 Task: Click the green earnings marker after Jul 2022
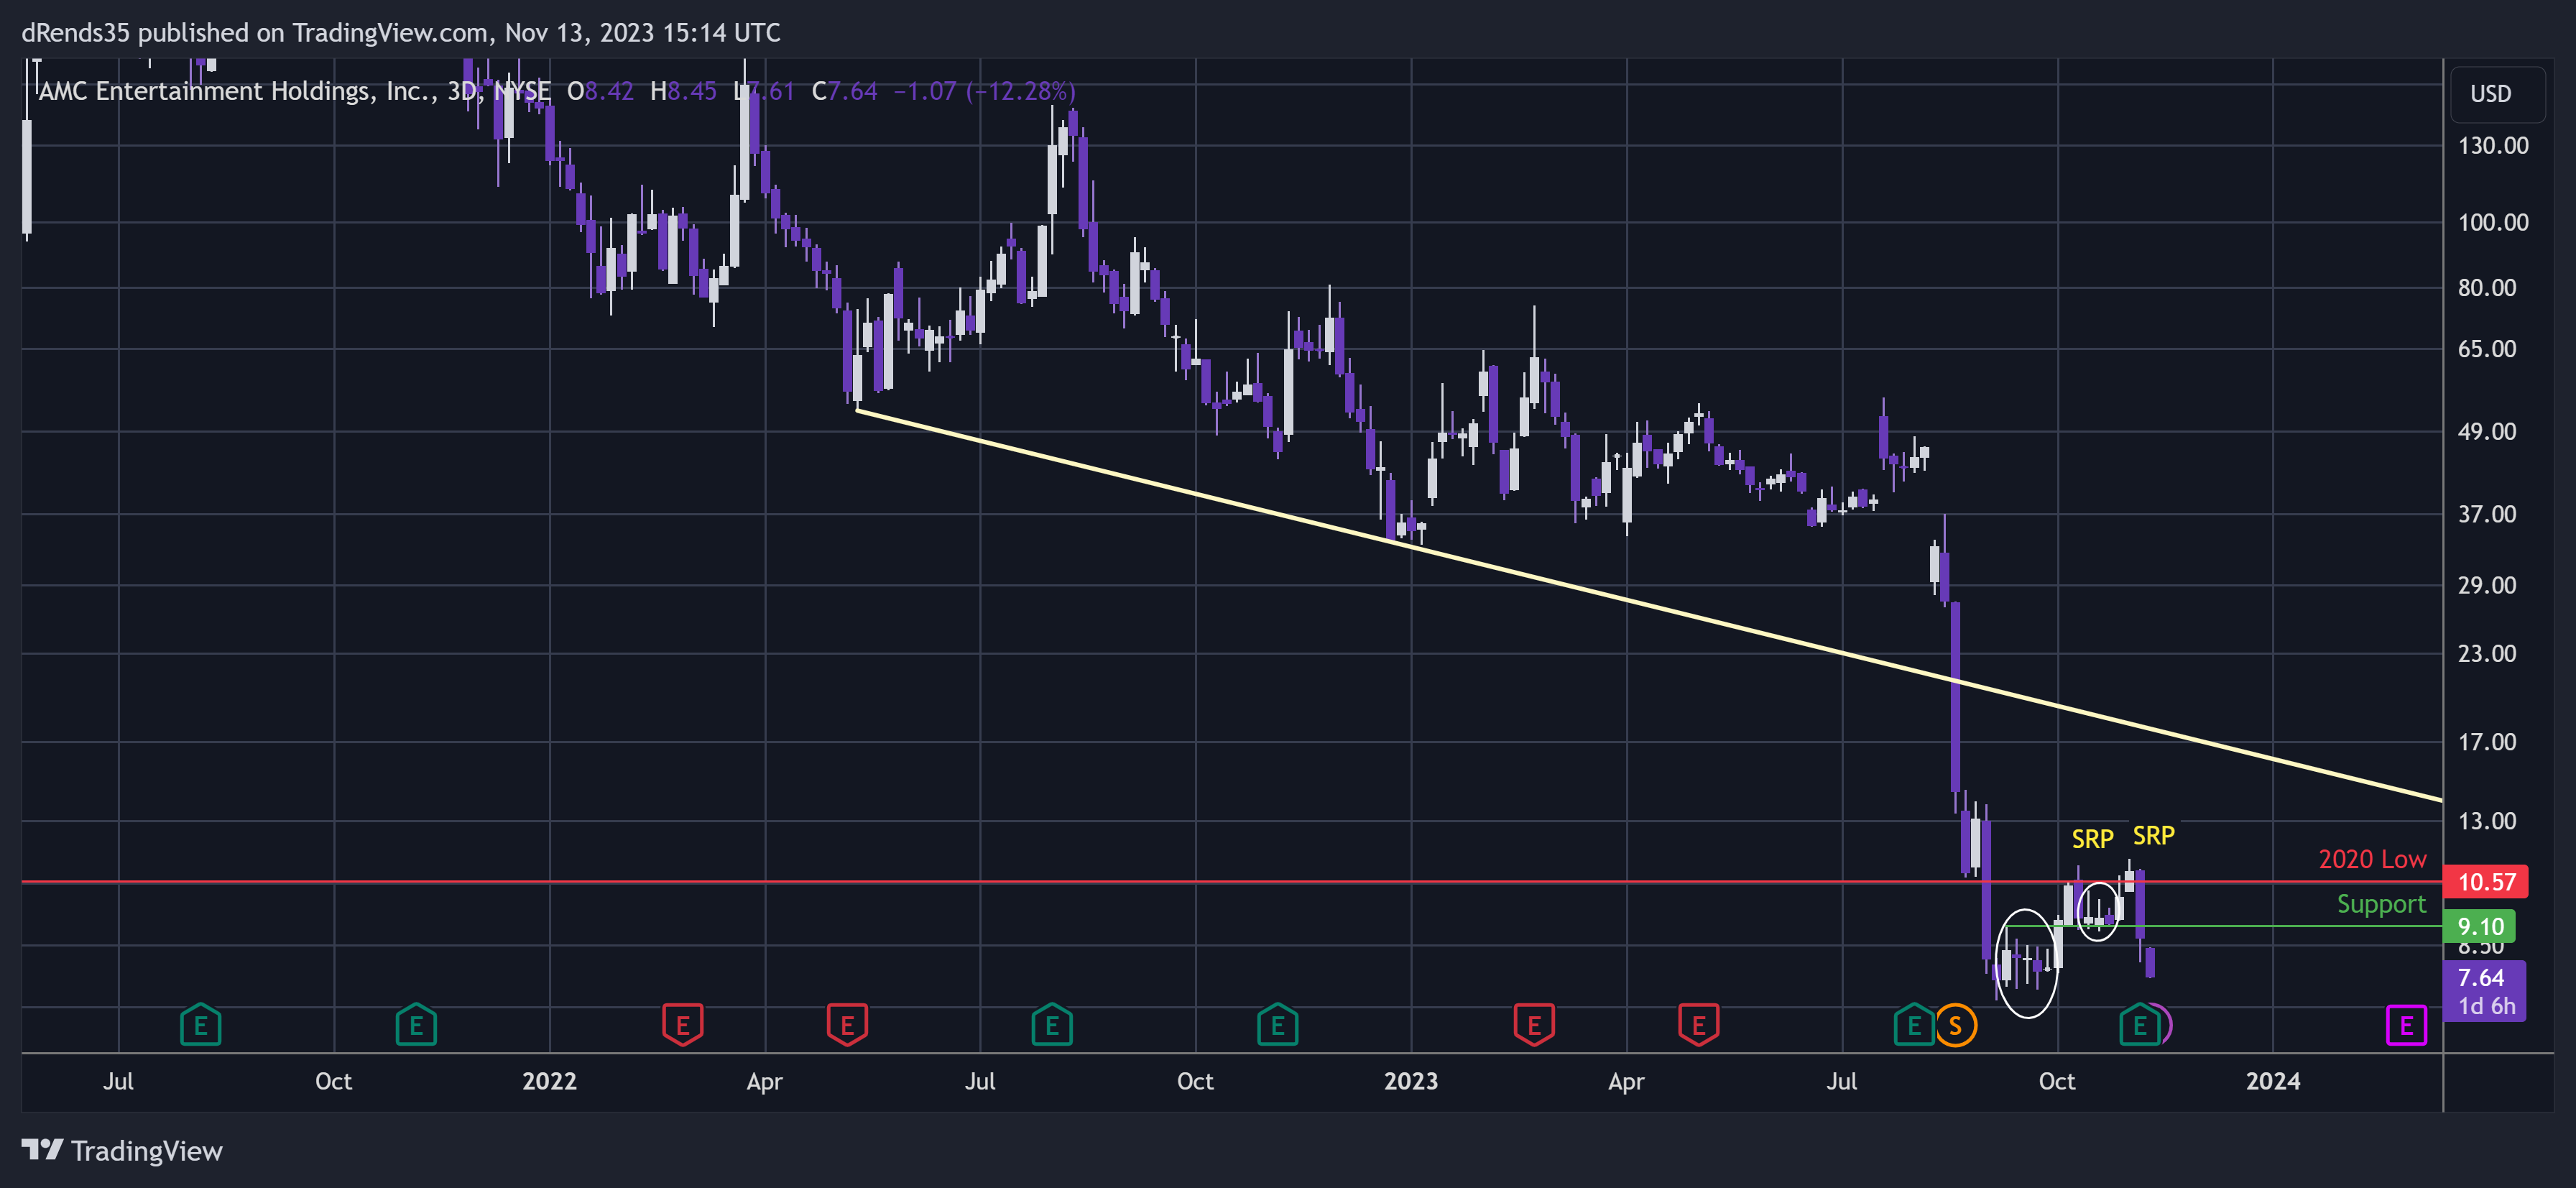pos(1052,1025)
